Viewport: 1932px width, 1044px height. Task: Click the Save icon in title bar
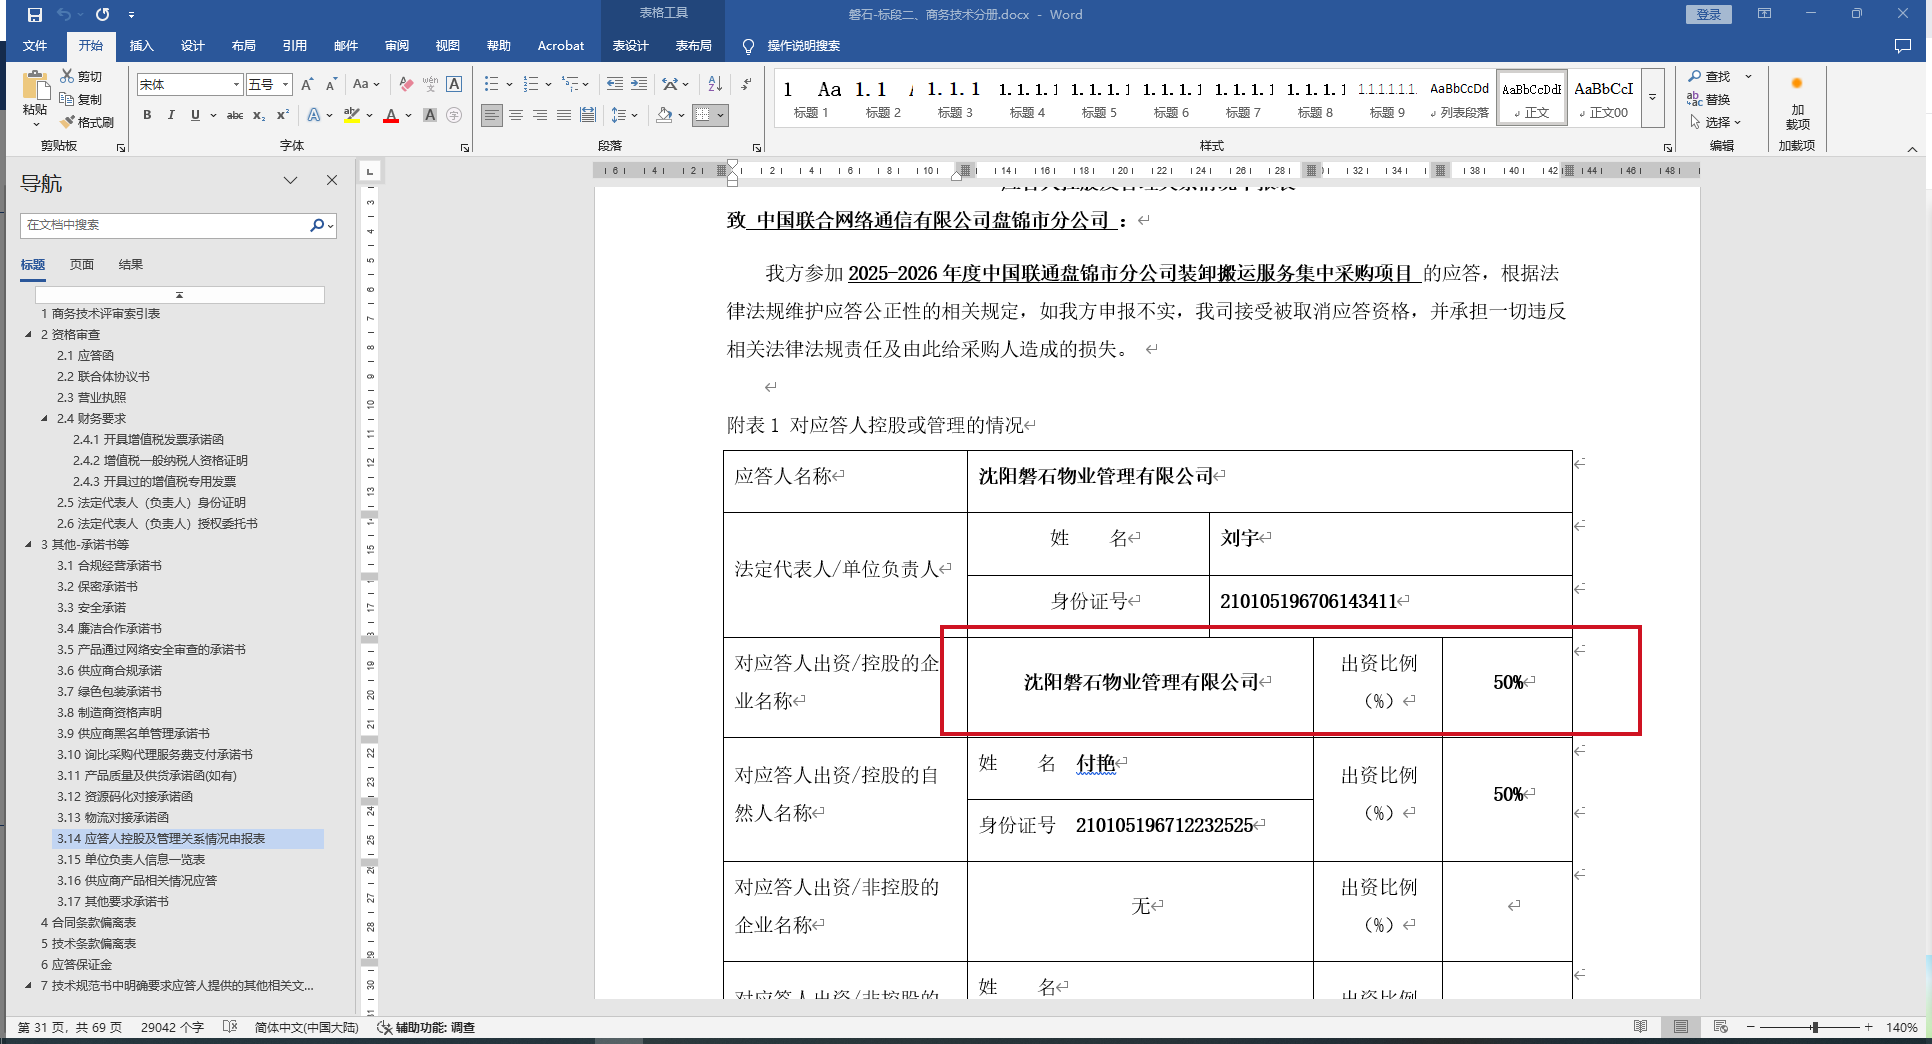point(35,15)
